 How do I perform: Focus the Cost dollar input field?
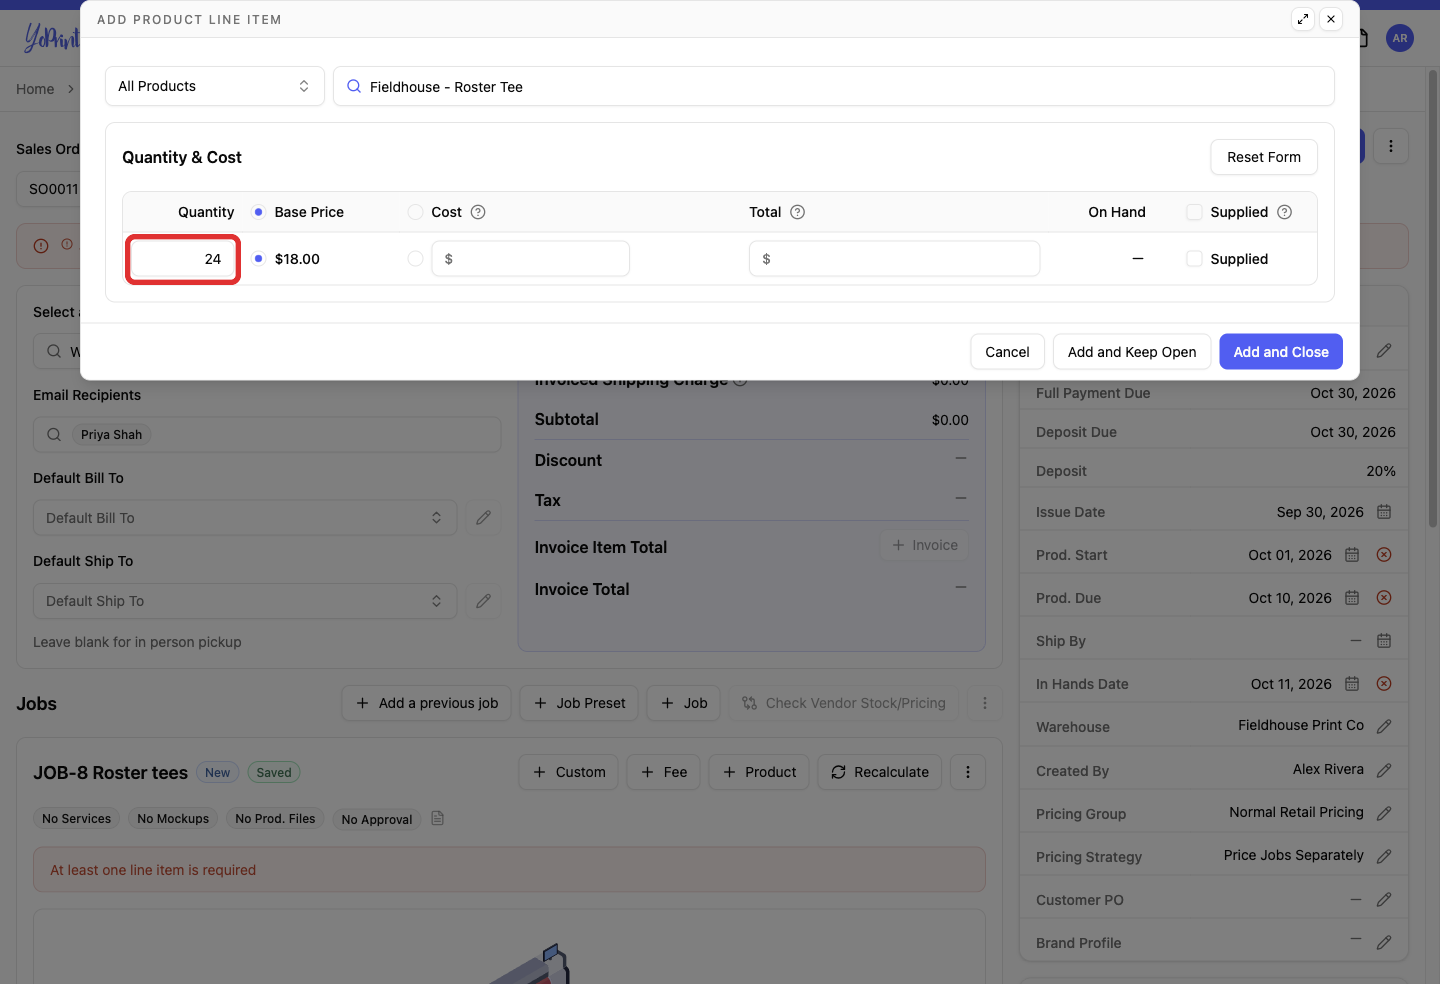pos(531,259)
